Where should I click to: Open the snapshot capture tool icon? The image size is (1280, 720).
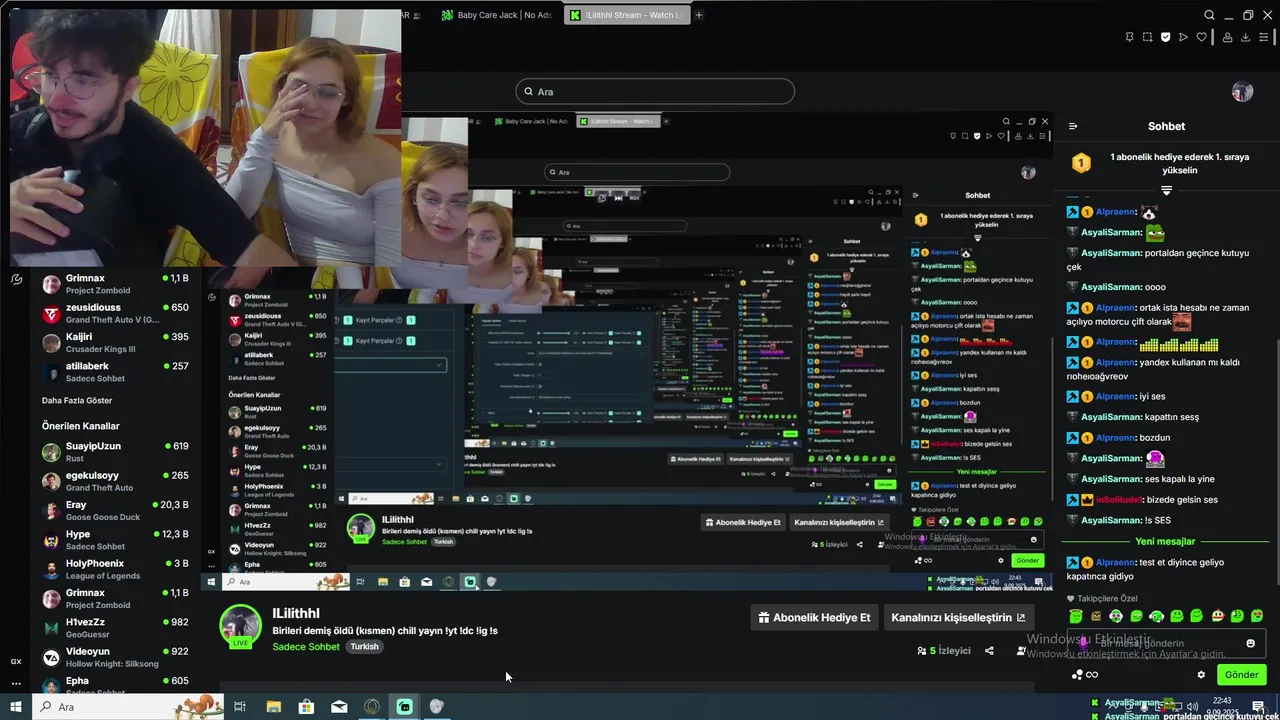click(x=1147, y=37)
